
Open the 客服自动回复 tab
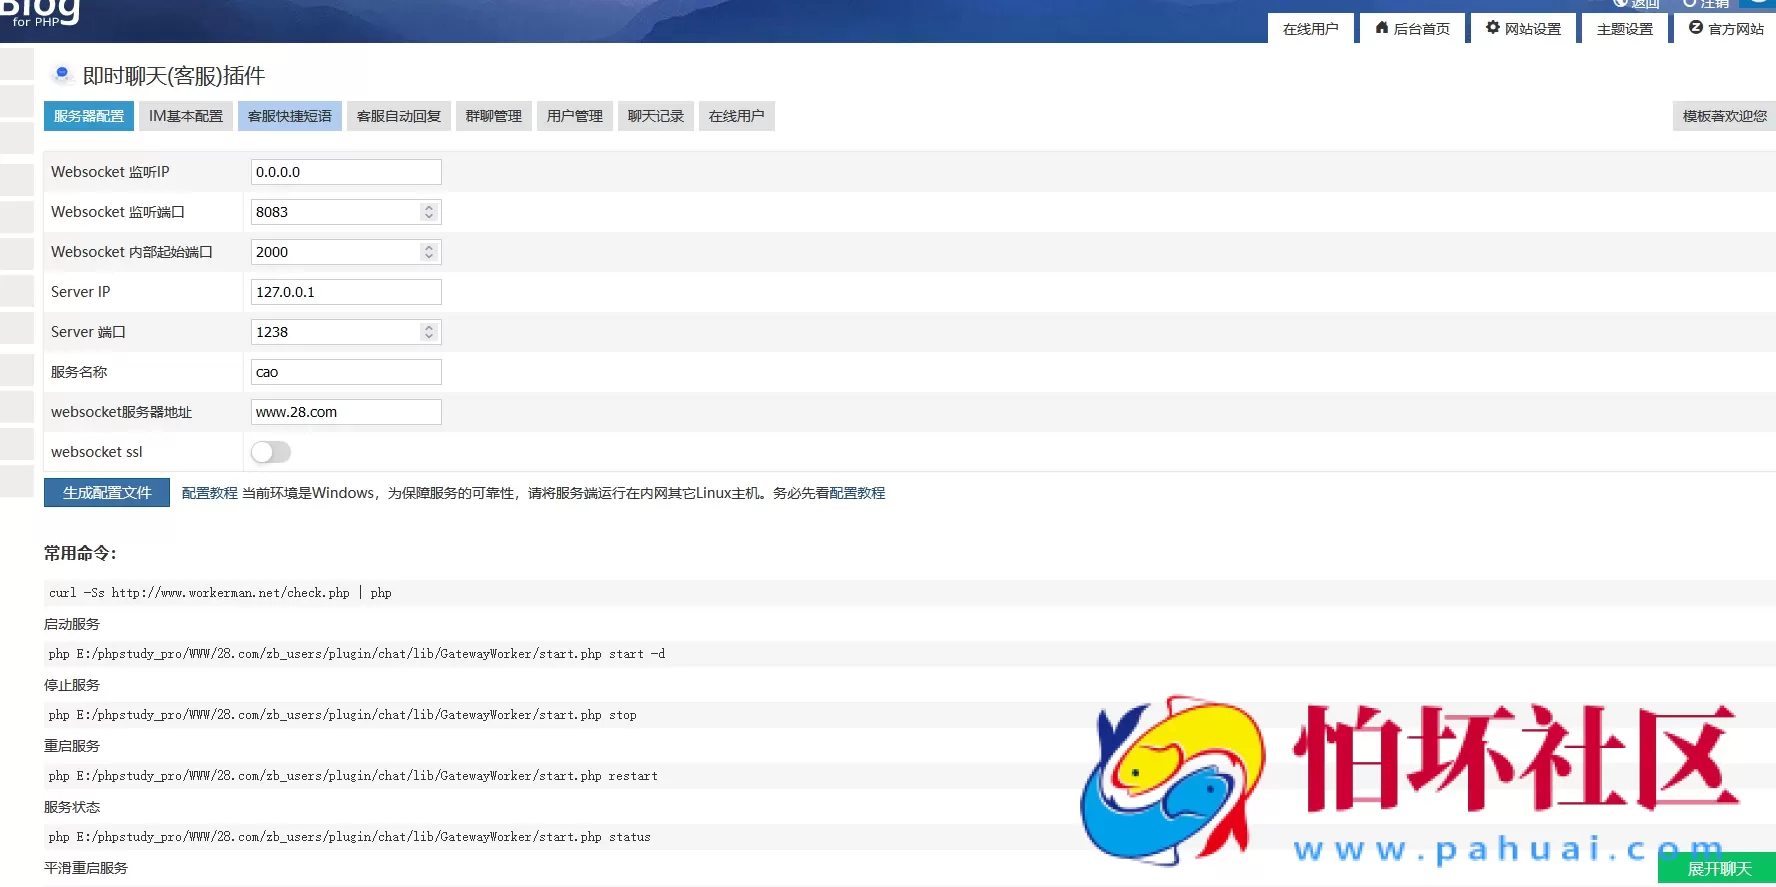point(399,116)
